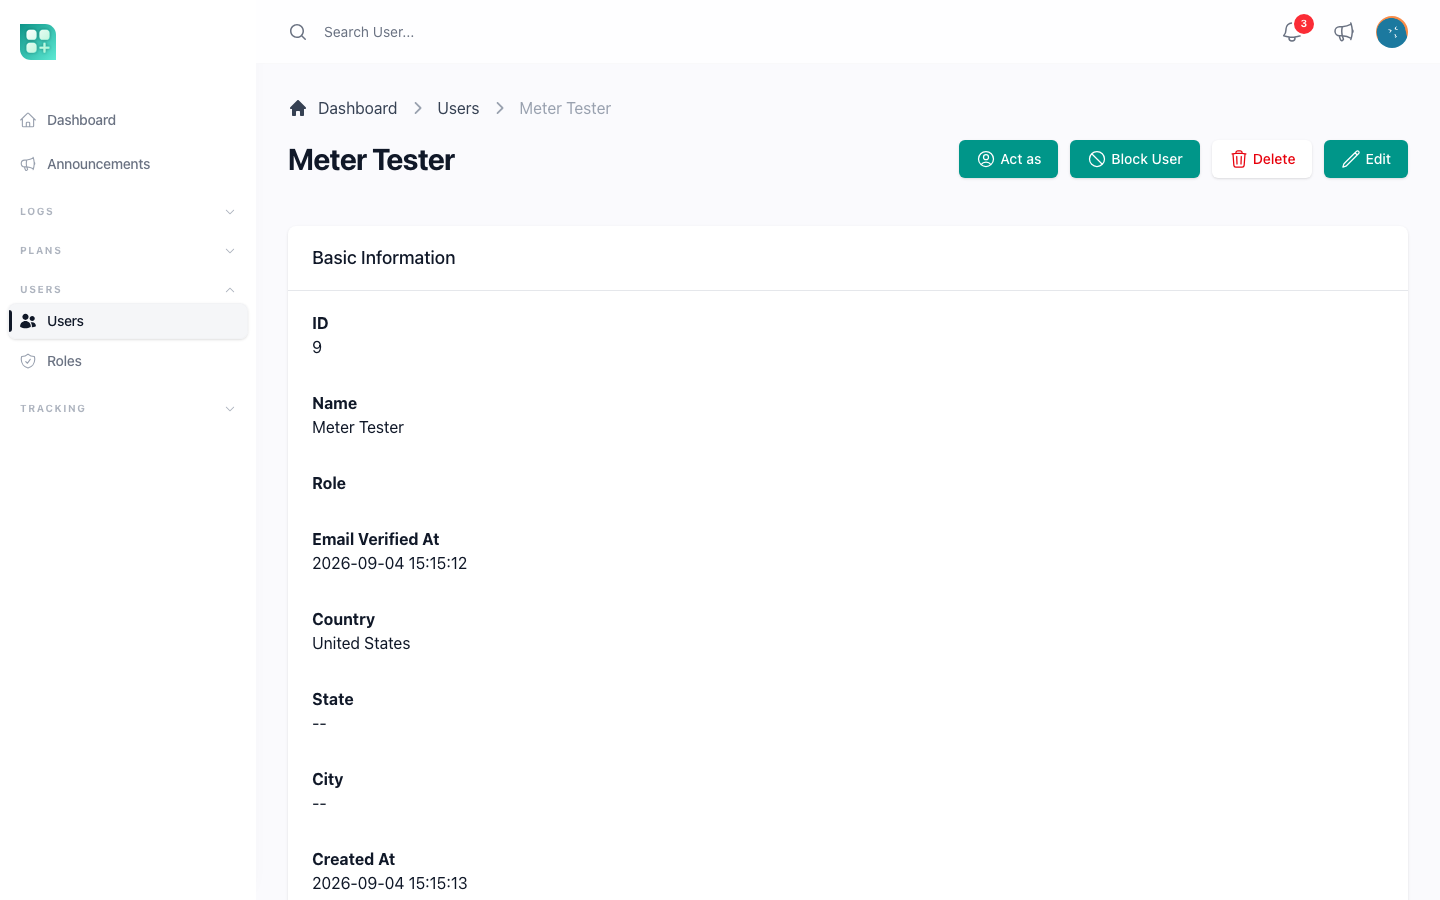This screenshot has width=1440, height=900.
Task: Expand the Logs section
Action: click(128, 212)
